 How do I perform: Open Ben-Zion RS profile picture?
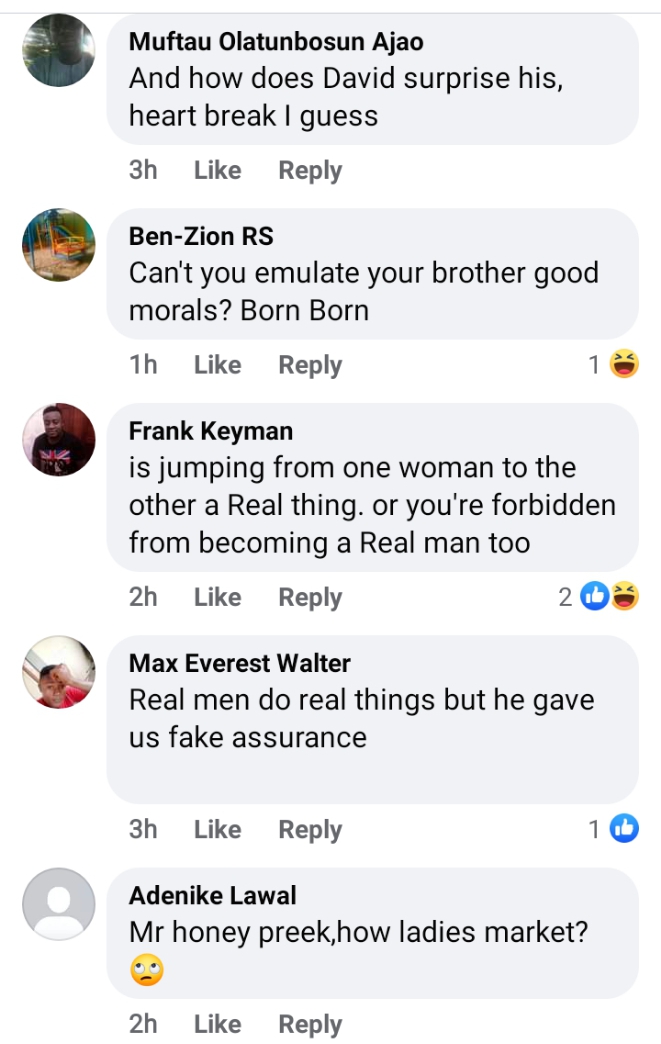pyautogui.click(x=59, y=245)
